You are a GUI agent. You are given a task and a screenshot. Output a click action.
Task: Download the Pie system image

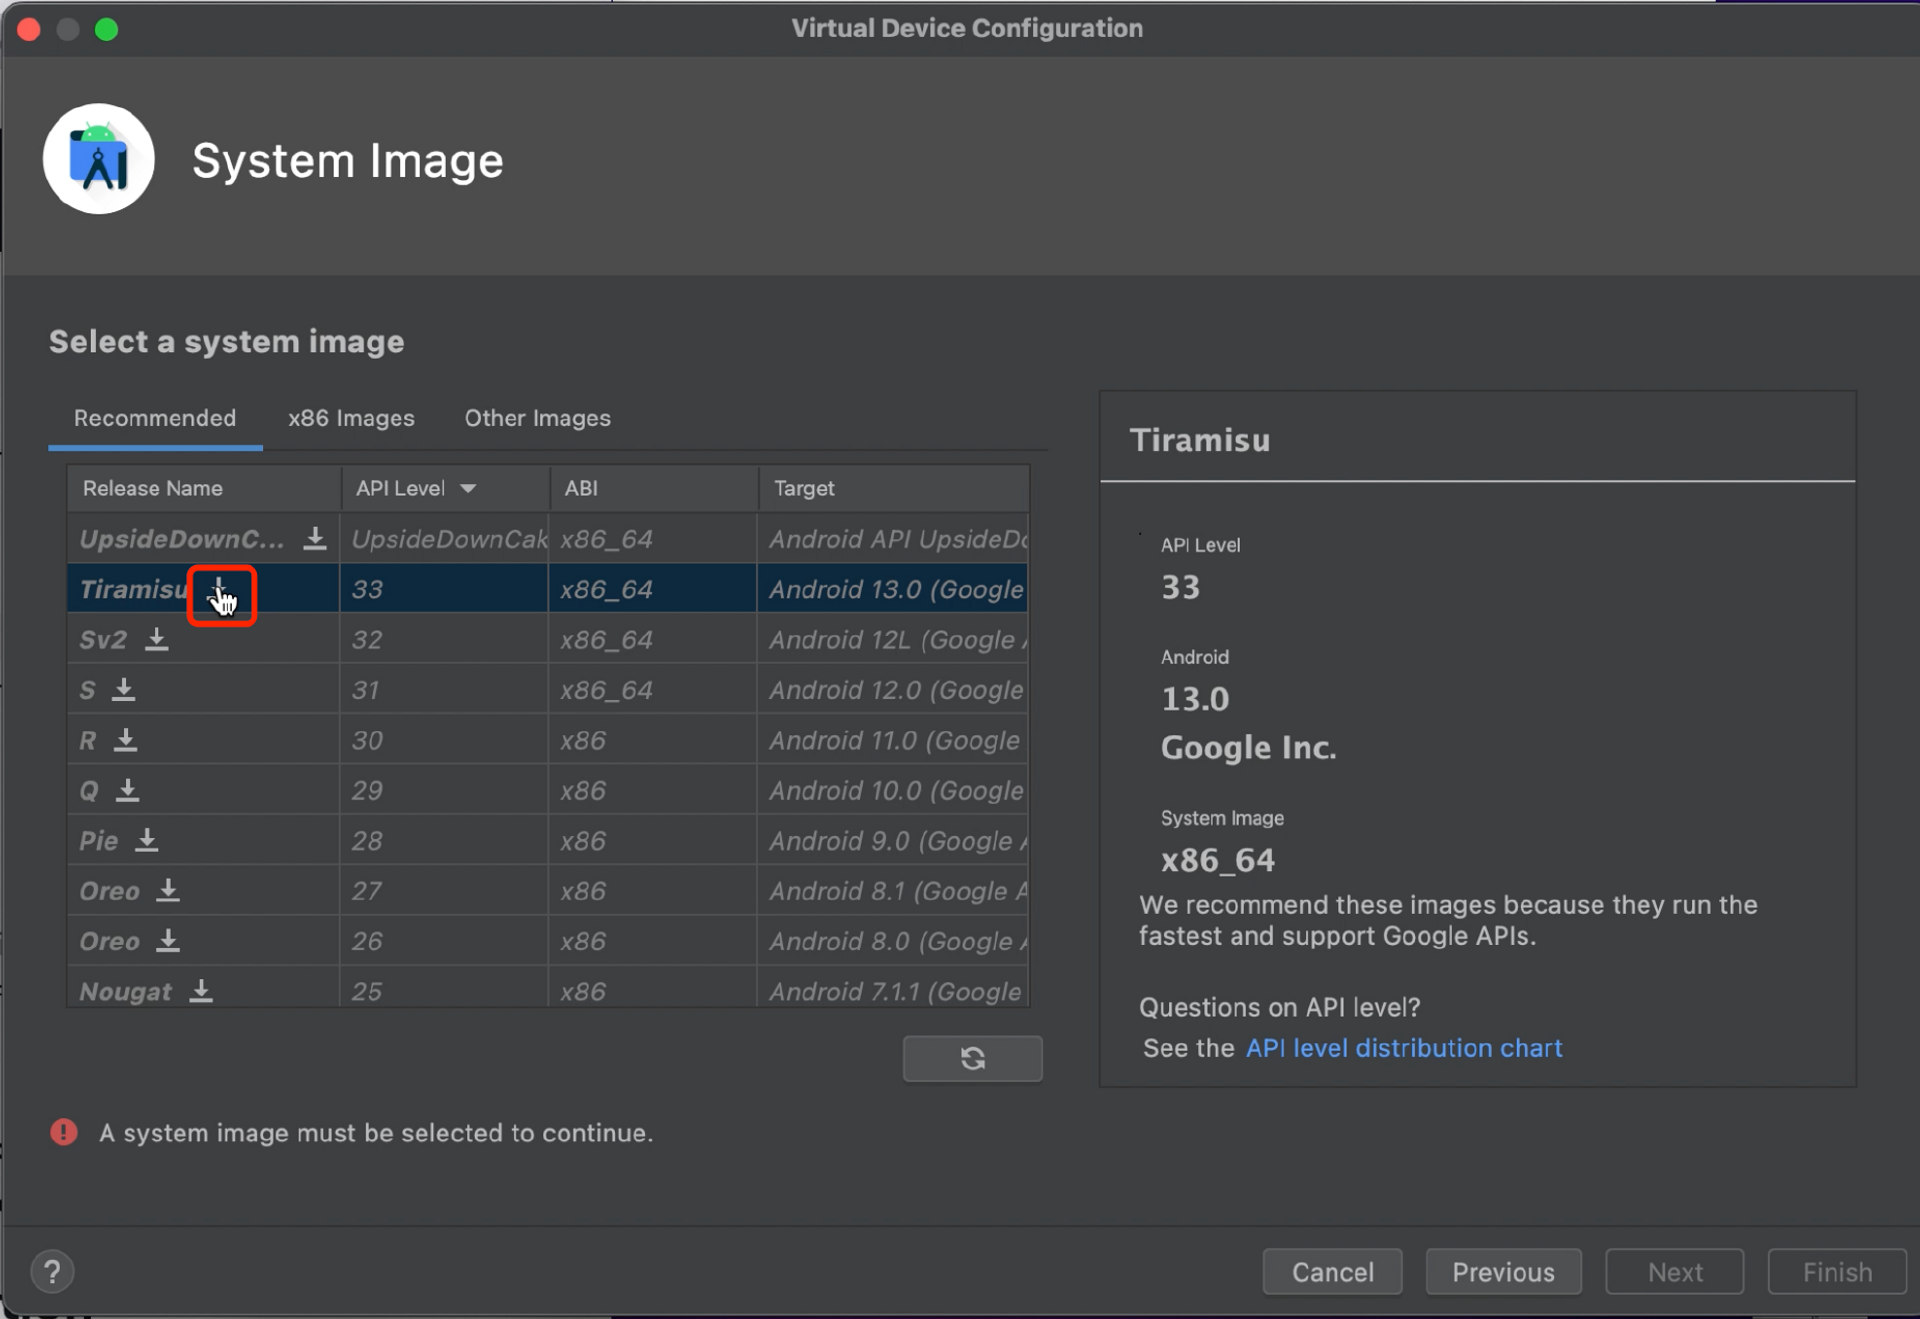point(147,841)
